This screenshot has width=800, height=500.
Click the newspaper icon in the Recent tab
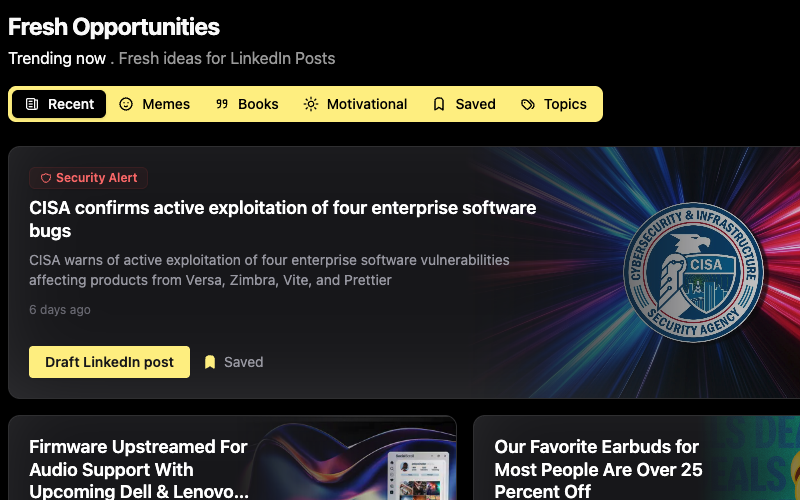32,104
